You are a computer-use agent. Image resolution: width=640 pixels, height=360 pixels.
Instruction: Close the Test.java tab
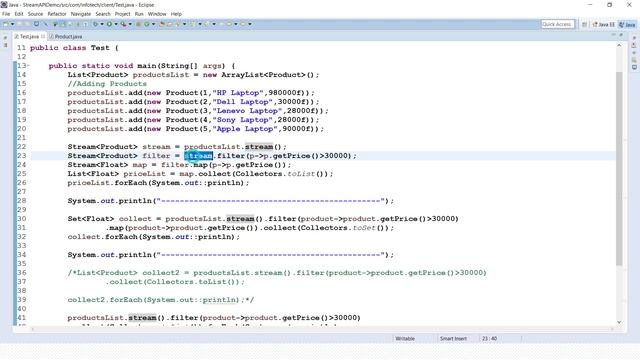pos(43,36)
